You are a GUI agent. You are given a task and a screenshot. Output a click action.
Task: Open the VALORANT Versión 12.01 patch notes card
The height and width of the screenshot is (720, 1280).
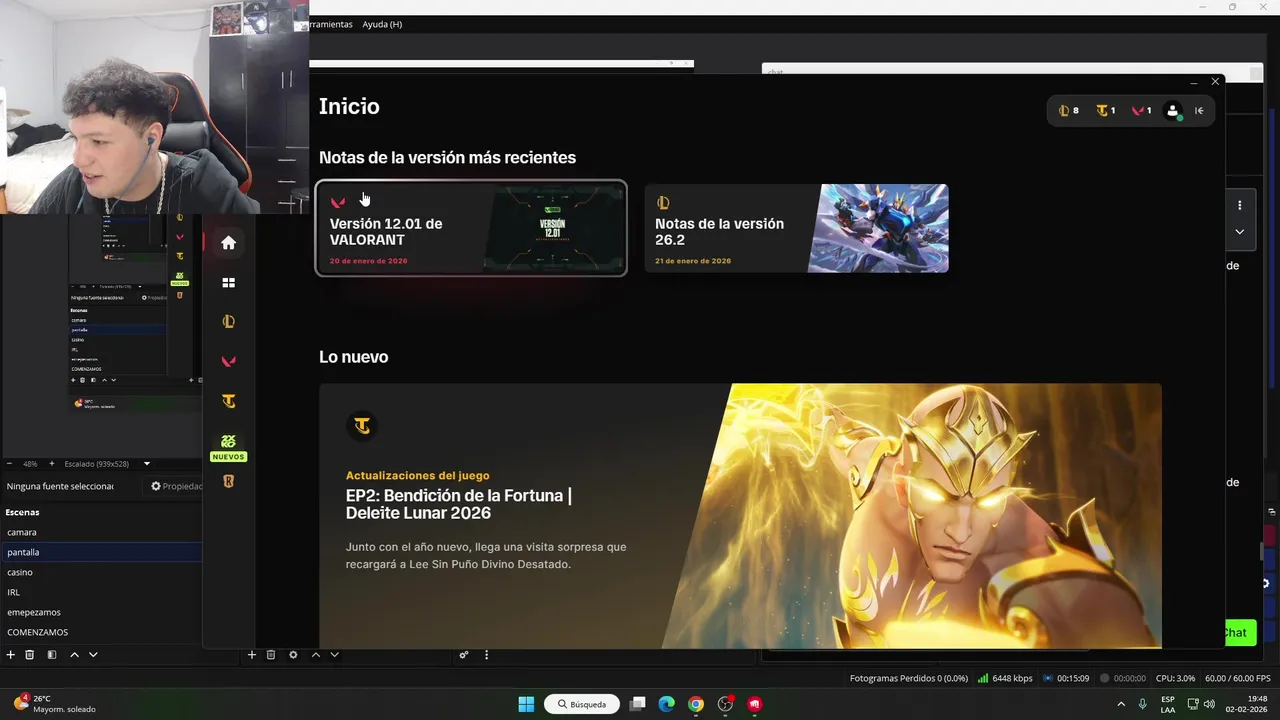(471, 228)
